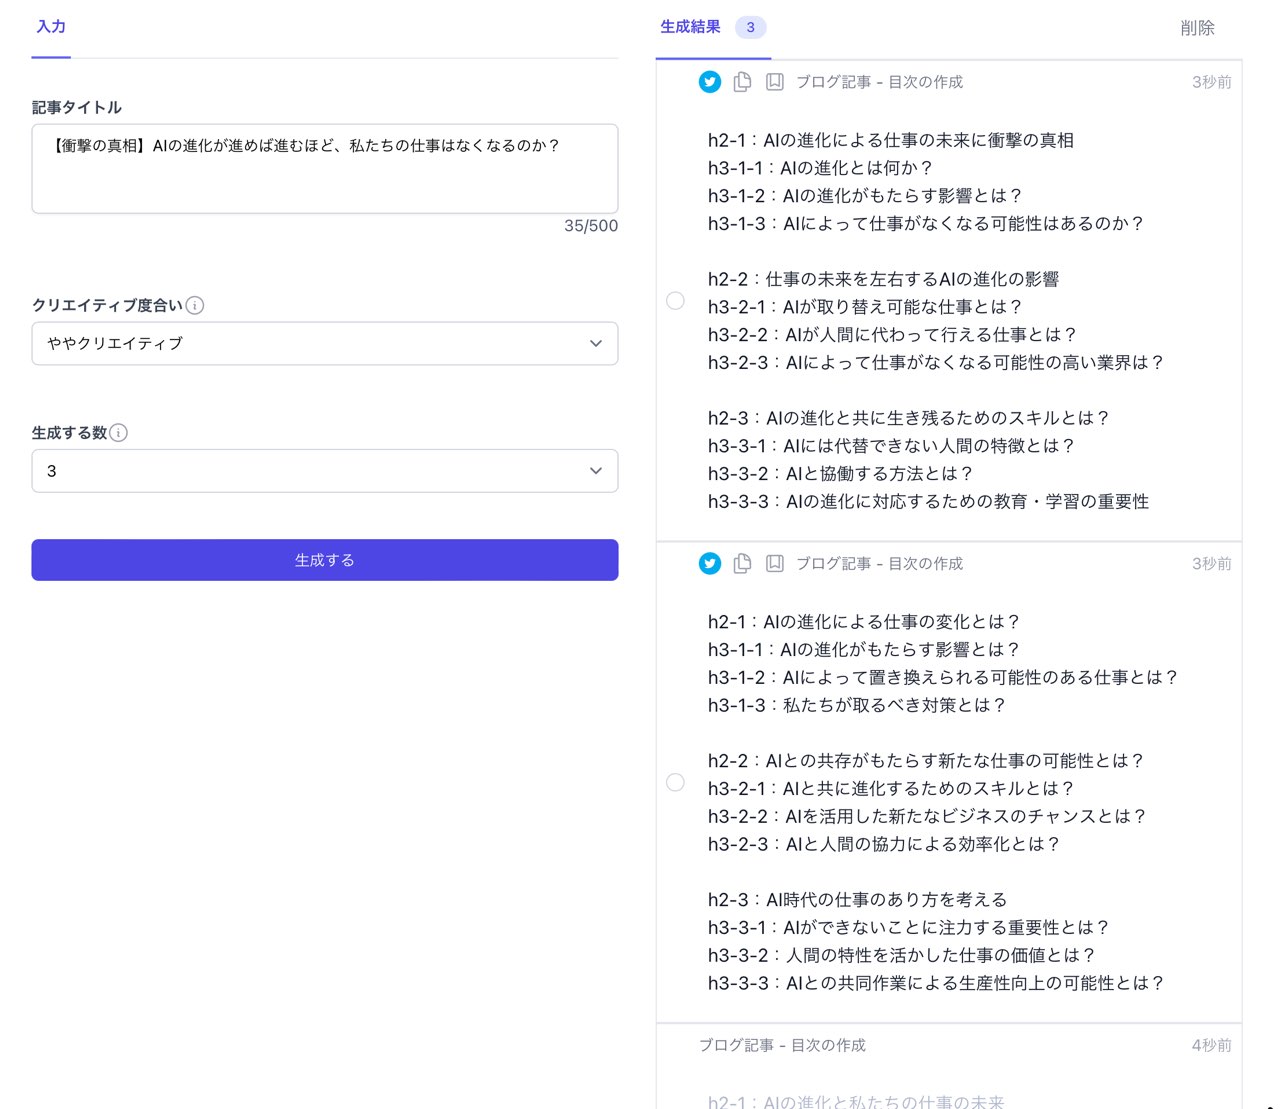1280x1109 pixels.
Task: Share the second result via the Twitter icon
Action: (710, 563)
